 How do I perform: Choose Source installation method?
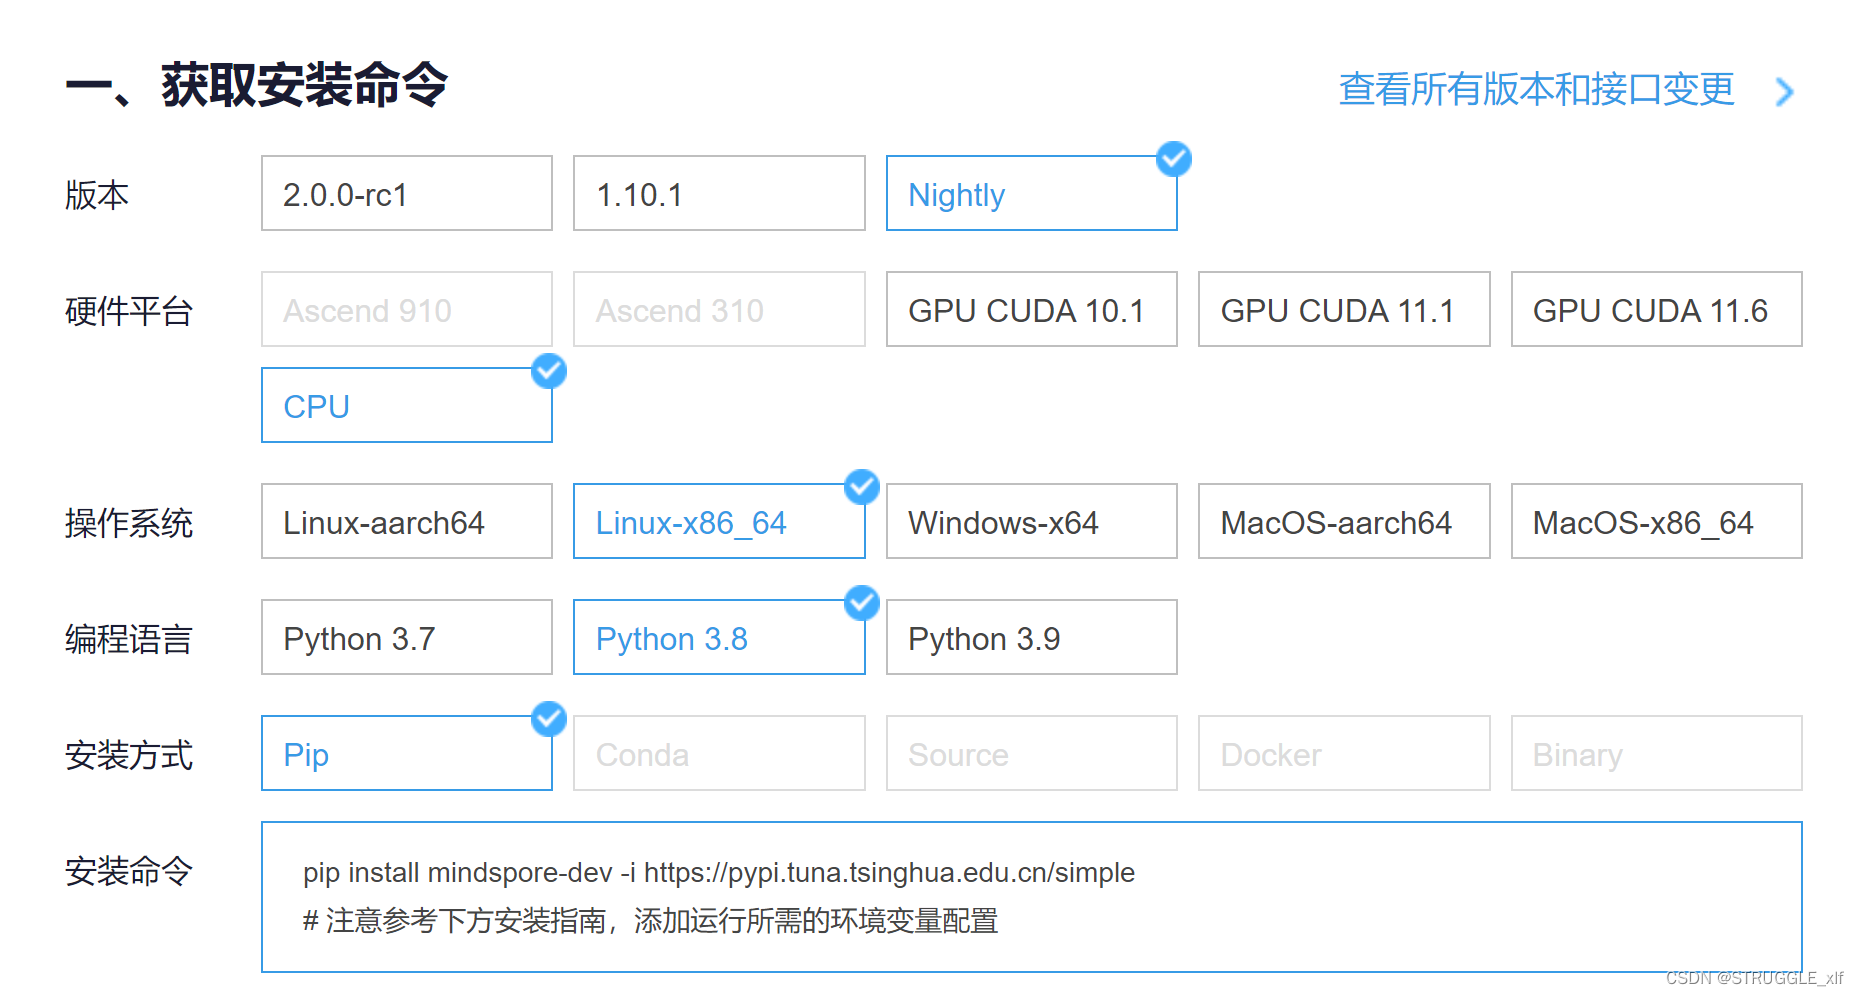(1031, 753)
